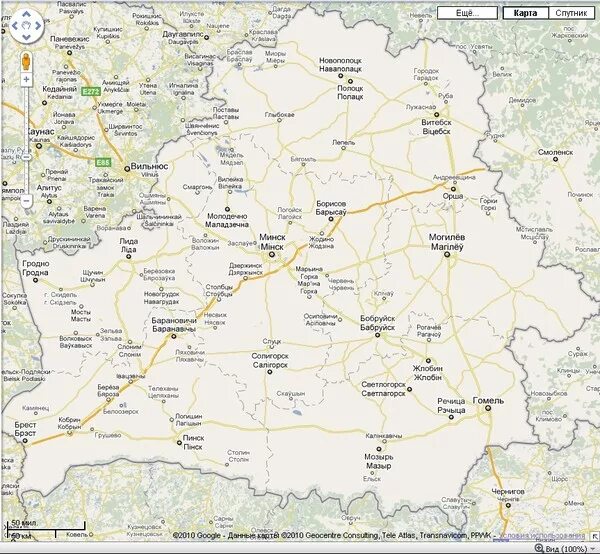The height and width of the screenshot is (554, 600).
Task: Click the zoom slider handle
Action: click(x=26, y=157)
